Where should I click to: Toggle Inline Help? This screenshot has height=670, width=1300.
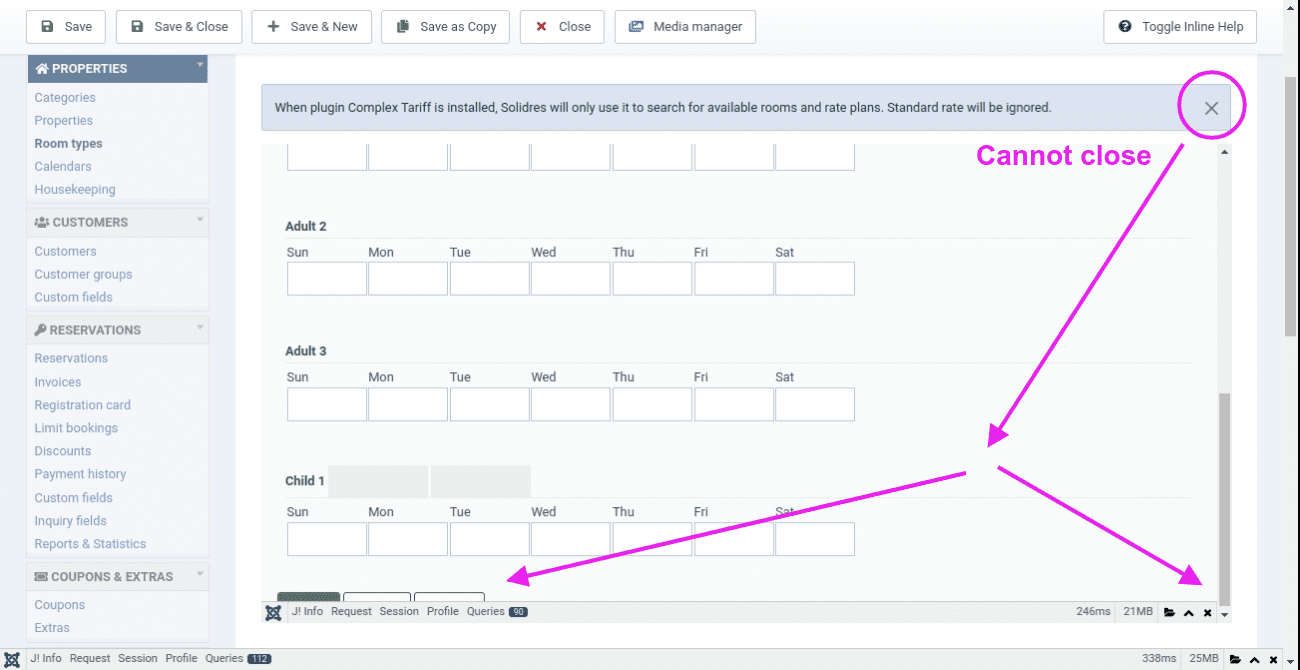(x=1180, y=27)
